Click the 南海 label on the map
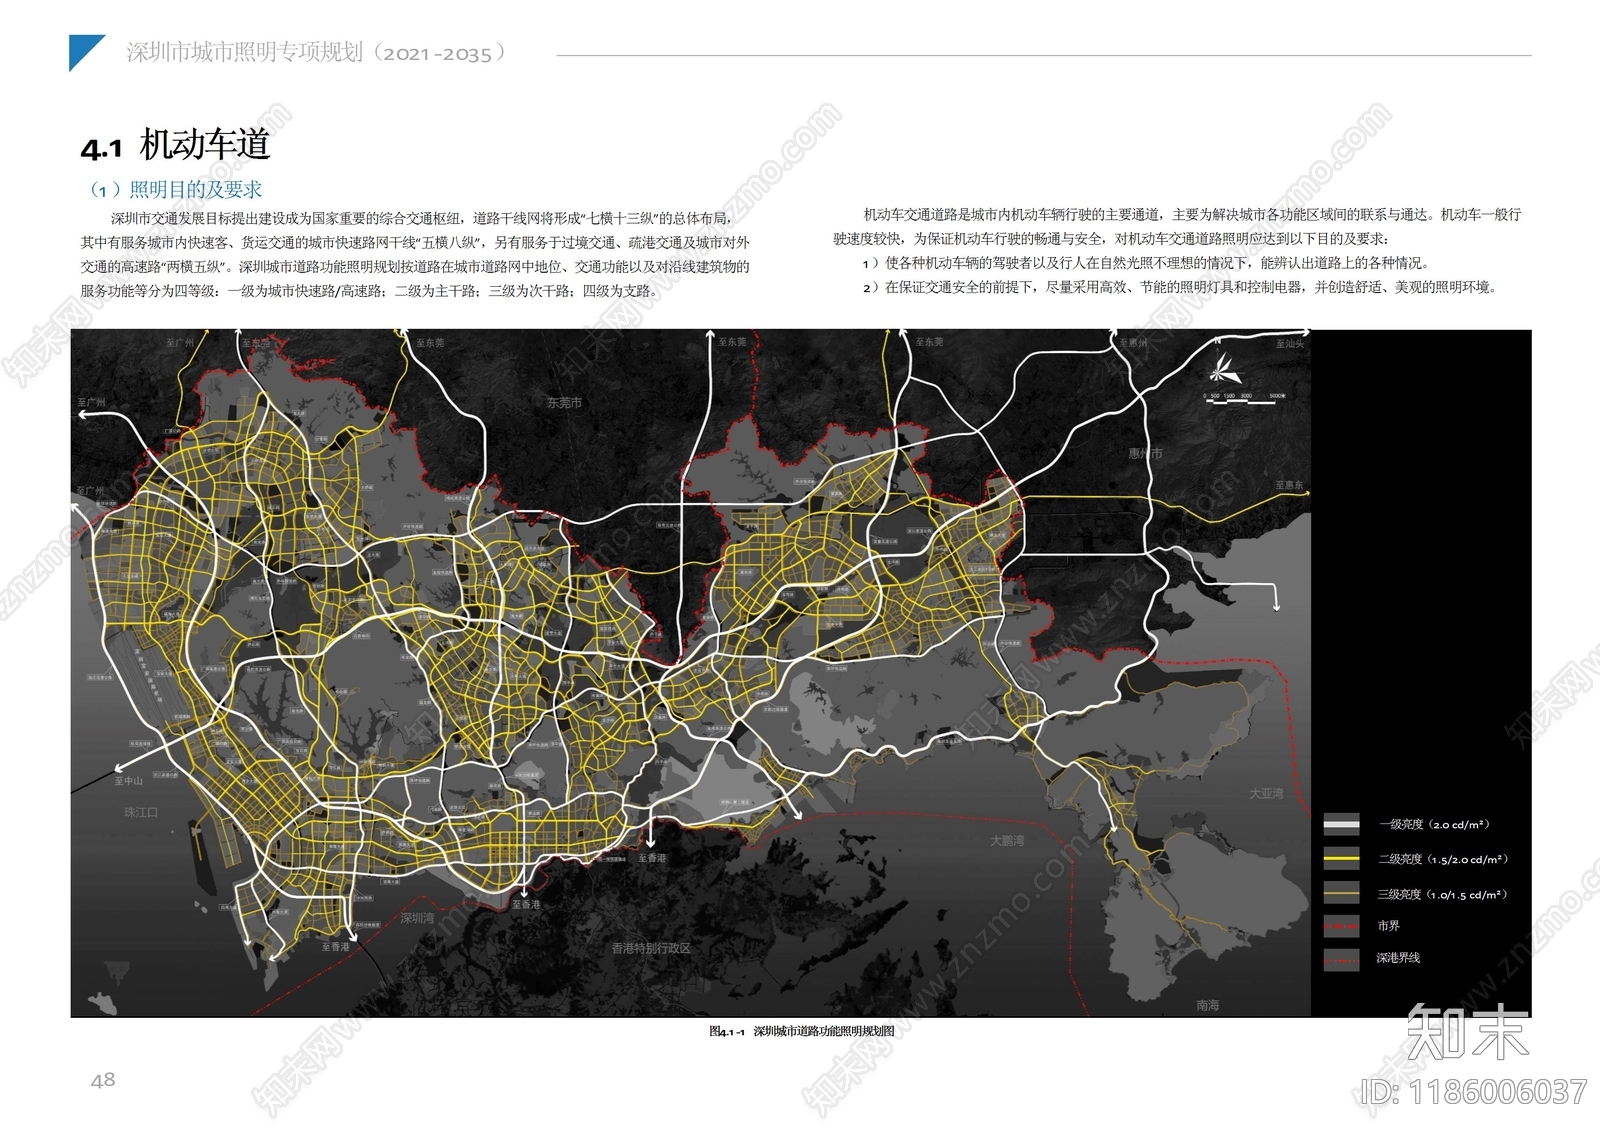The image size is (1600, 1131). pos(1208,1005)
